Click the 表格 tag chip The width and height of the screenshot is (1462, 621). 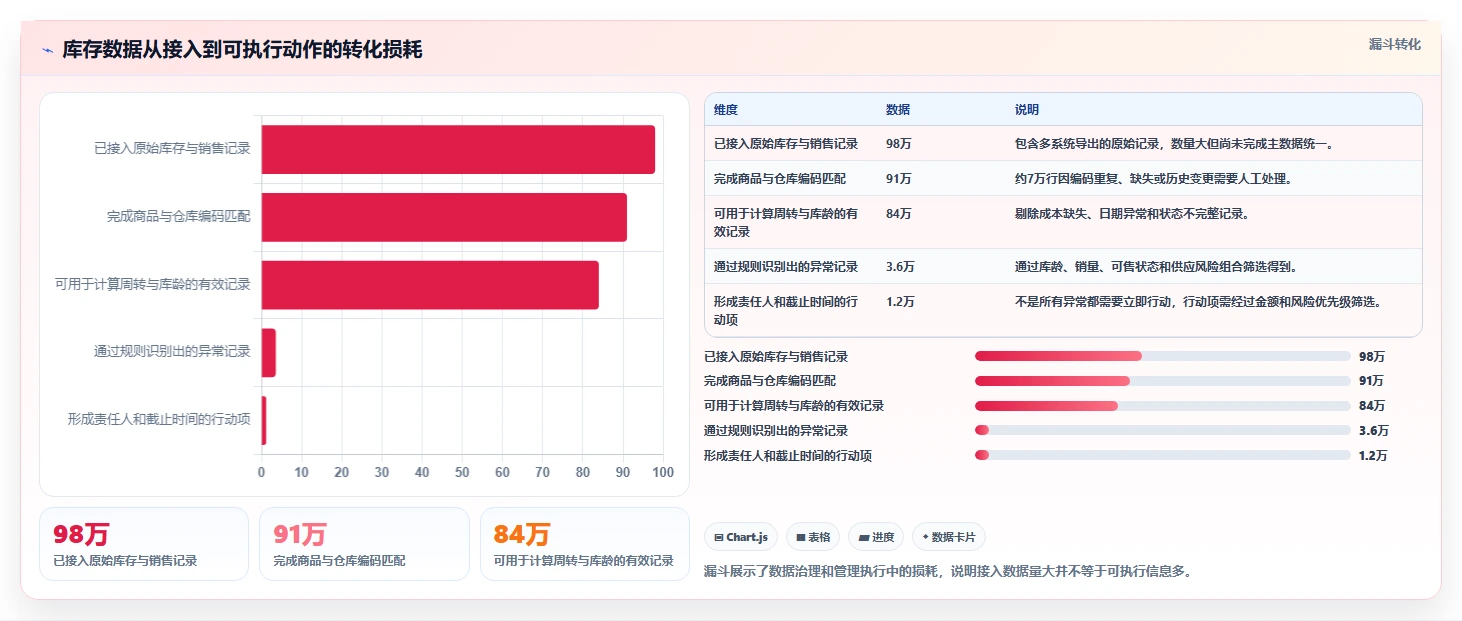point(813,537)
